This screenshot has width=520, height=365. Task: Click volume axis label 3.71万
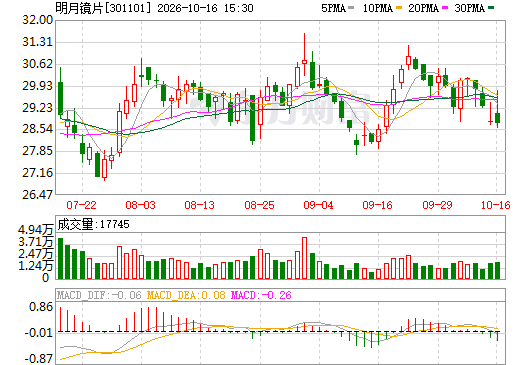[36, 242]
